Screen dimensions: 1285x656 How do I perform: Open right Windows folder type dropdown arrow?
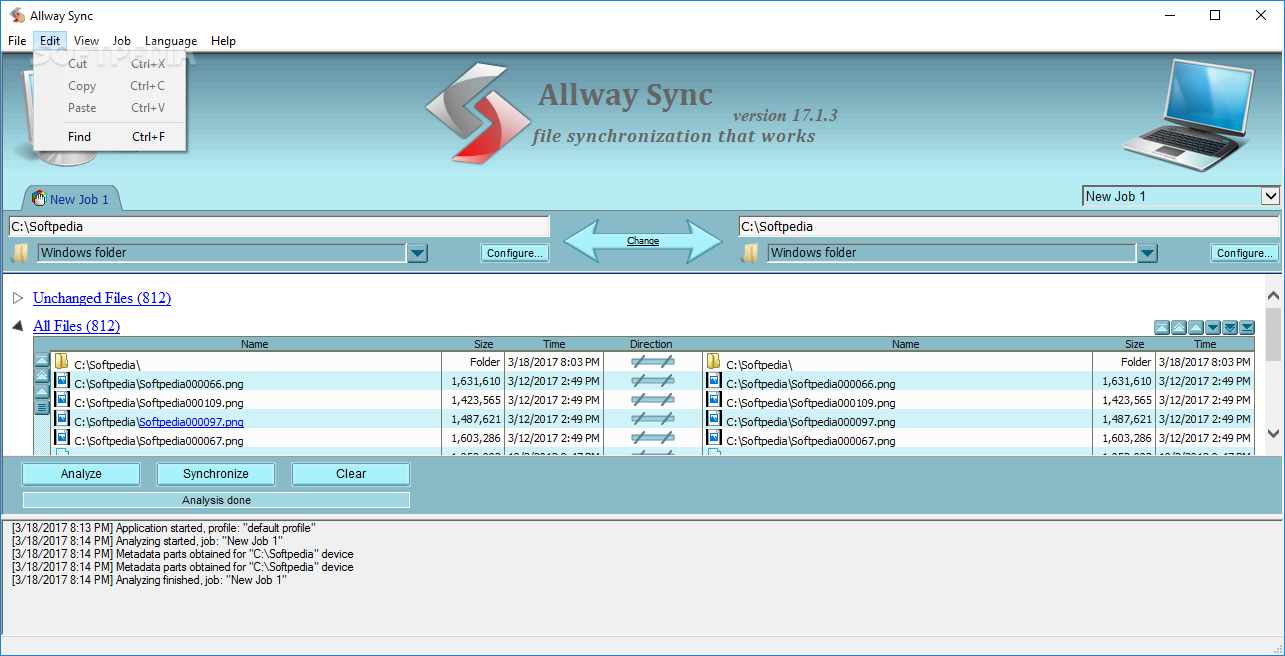point(1147,253)
